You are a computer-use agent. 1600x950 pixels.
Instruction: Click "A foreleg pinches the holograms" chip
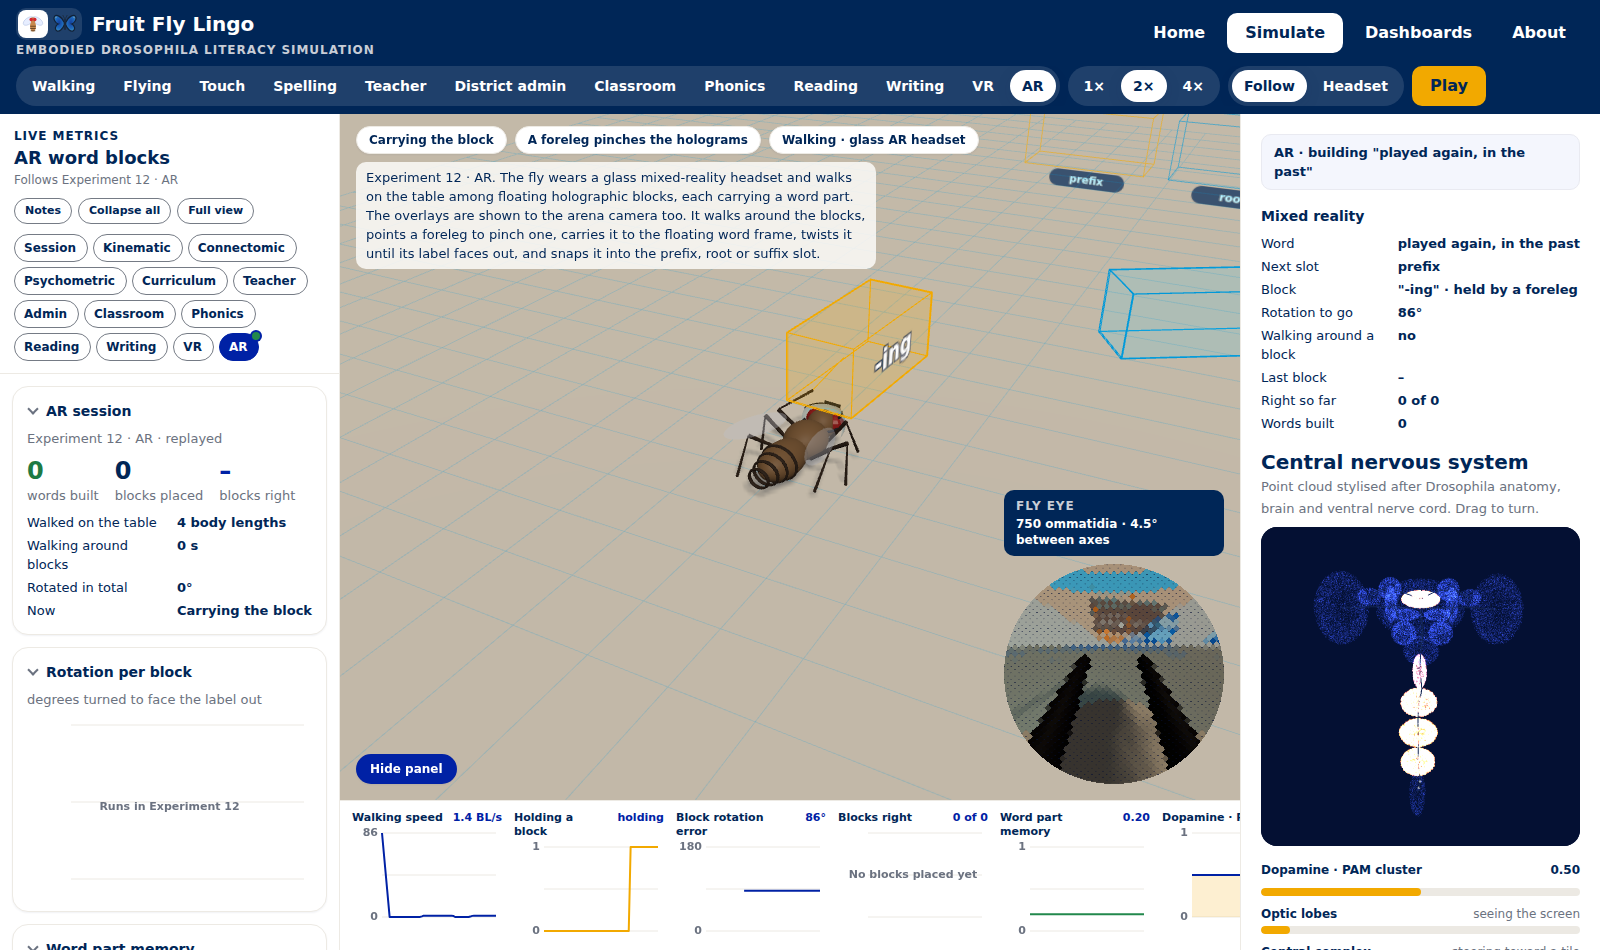point(638,140)
